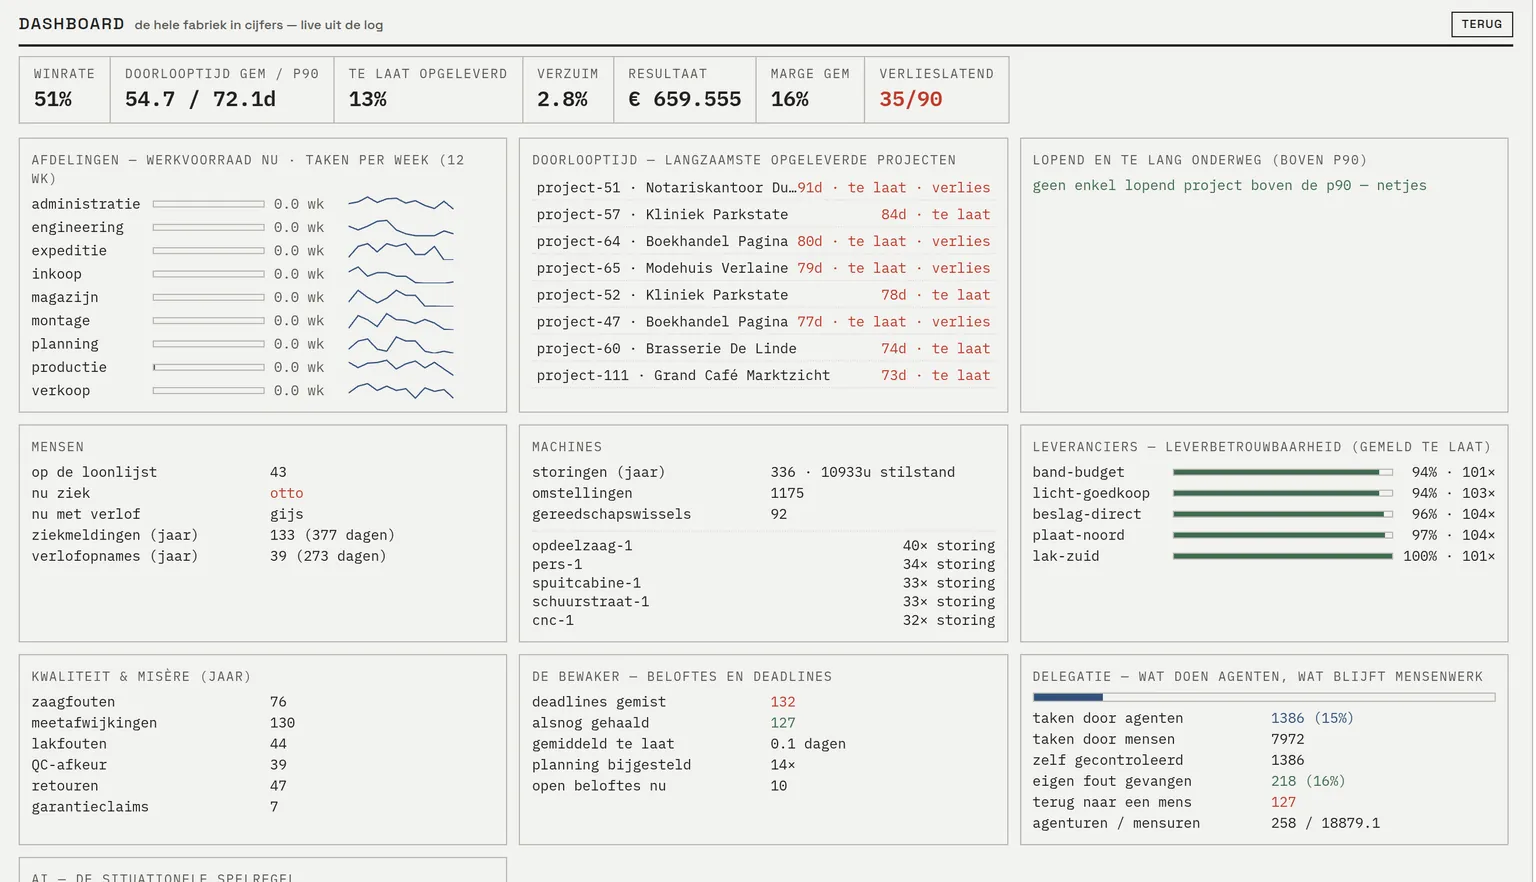Click the QC-afkeur value 39
The height and width of the screenshot is (882, 1536).
278,765
